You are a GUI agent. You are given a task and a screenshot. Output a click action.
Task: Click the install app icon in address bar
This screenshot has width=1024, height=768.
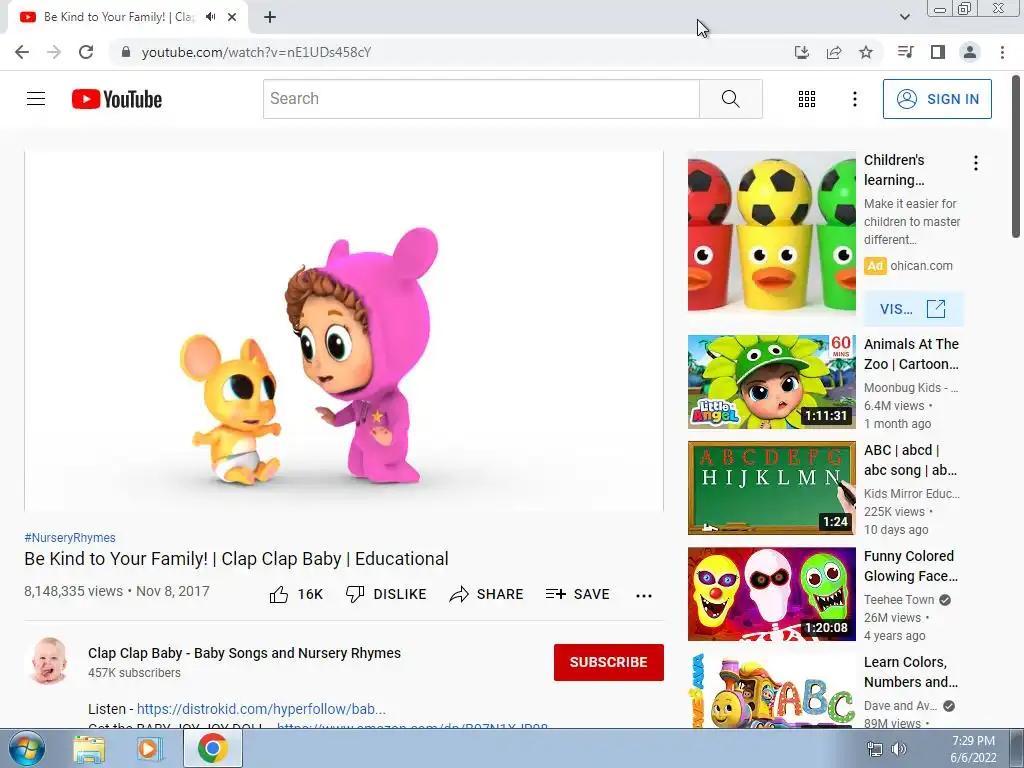802,52
